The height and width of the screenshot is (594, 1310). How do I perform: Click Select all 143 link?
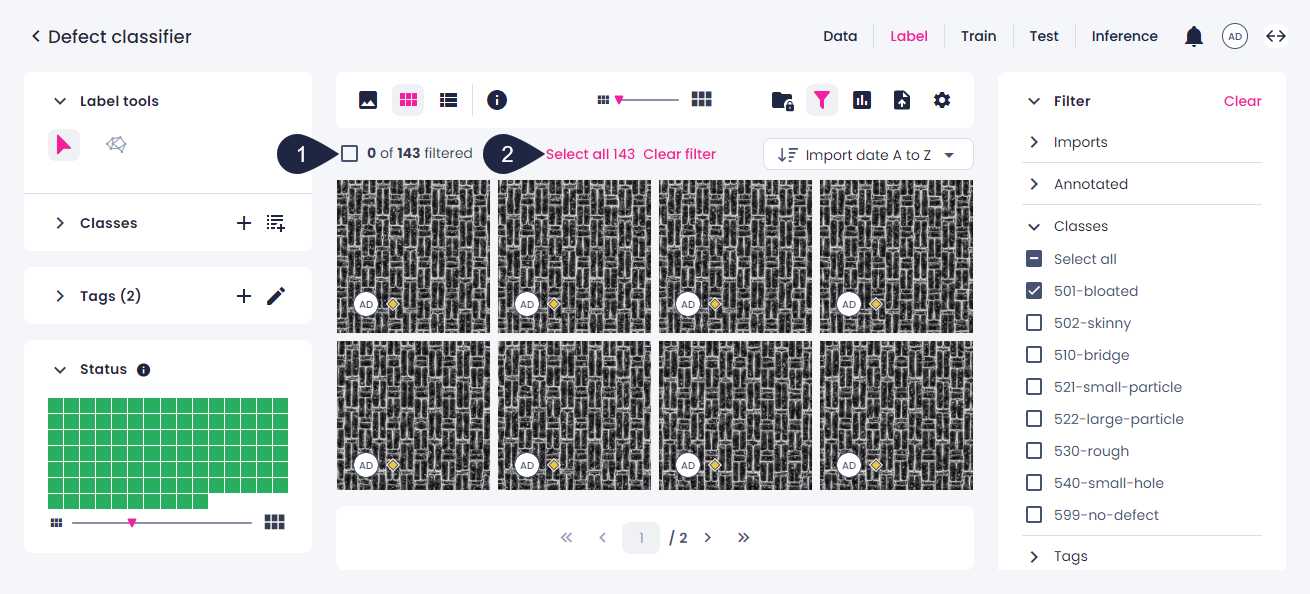pyautogui.click(x=590, y=154)
